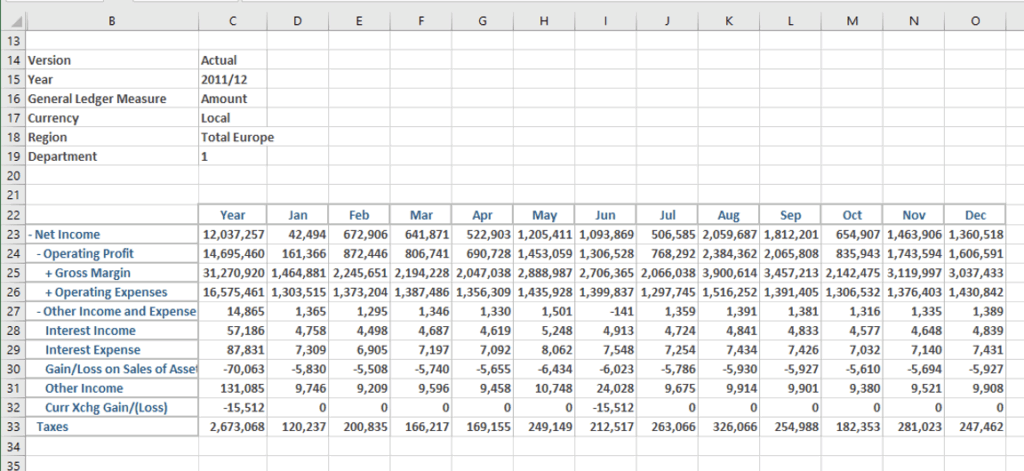Viewport: 1024px width, 471px height.
Task: Expand the Operating Expenses row
Action: pyautogui.click(x=48, y=291)
